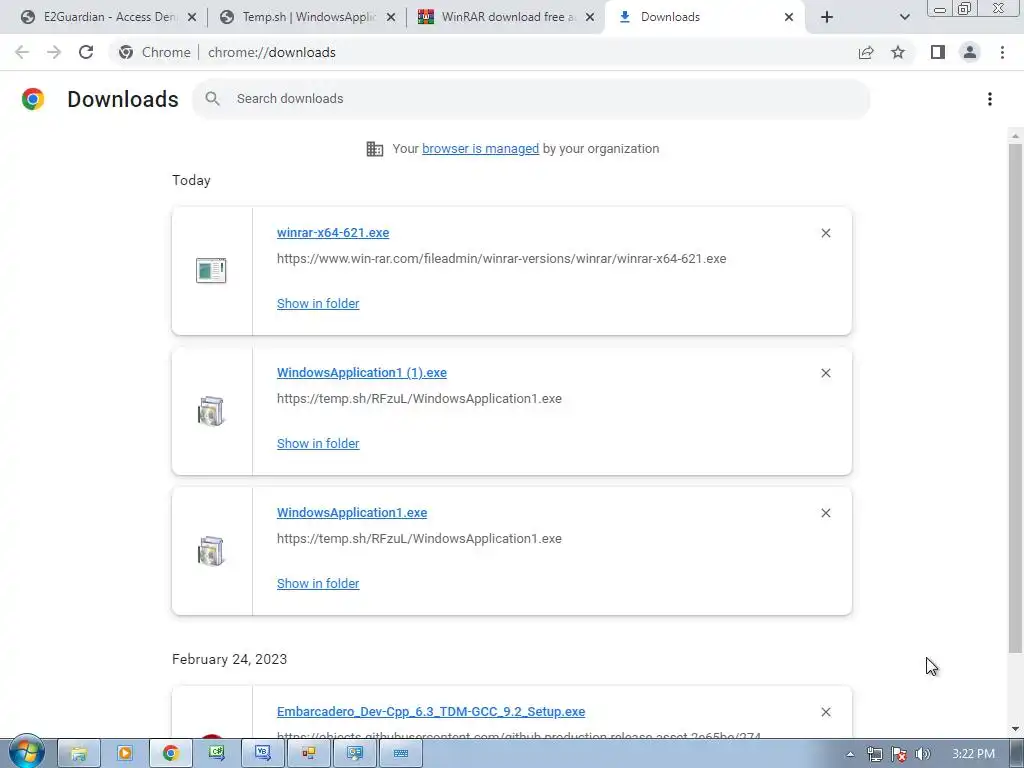1024x768 pixels.
Task: Go forward with the browser forward arrow
Action: [54, 52]
